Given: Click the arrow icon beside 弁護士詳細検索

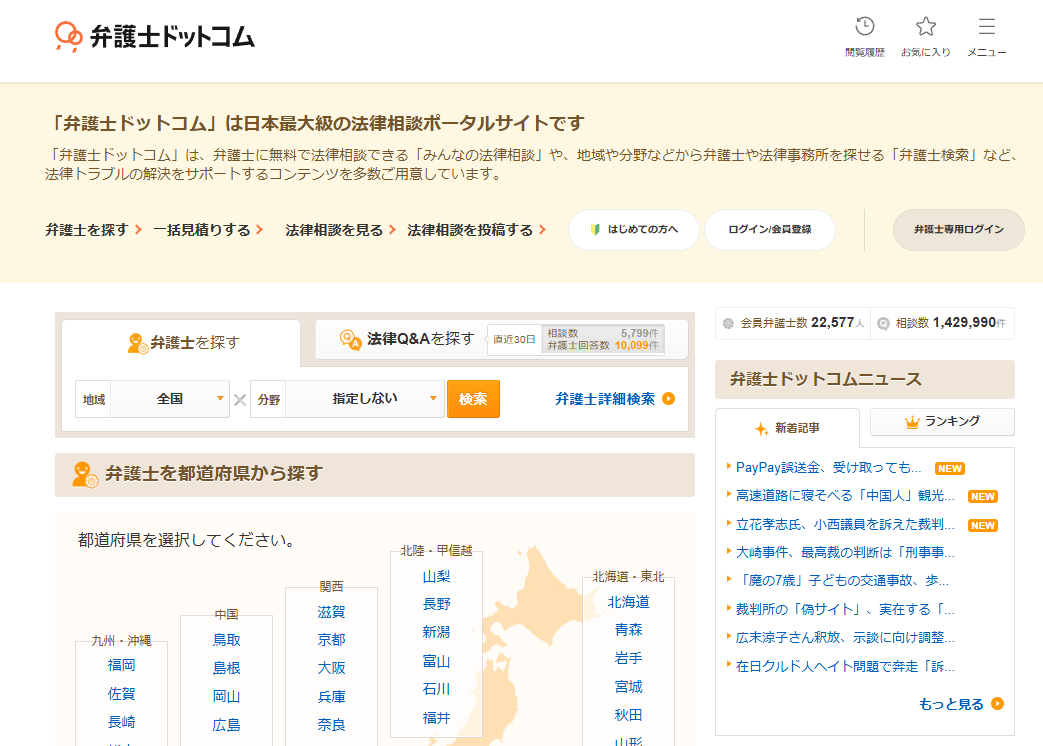Looking at the screenshot, I should point(669,399).
